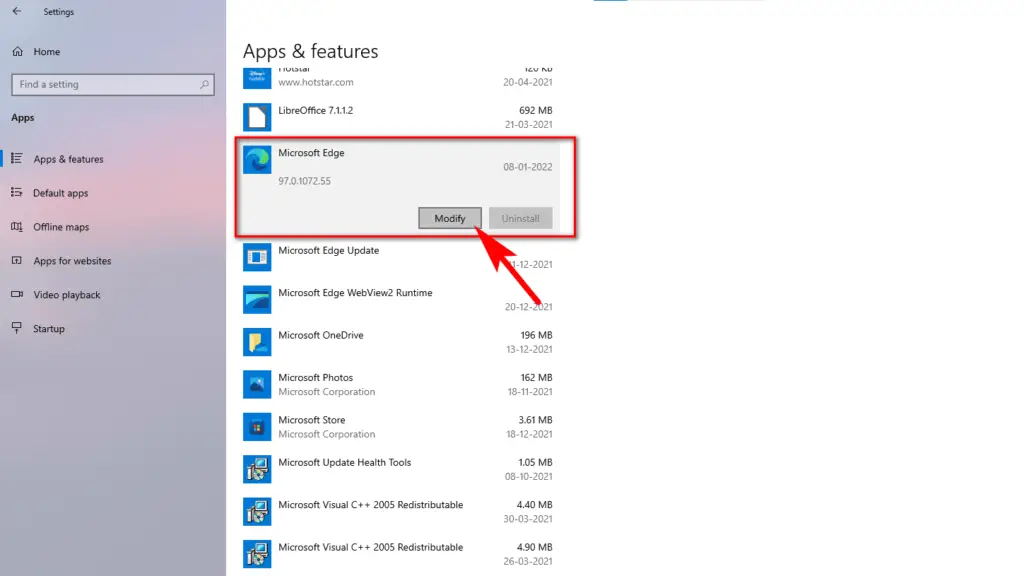The height and width of the screenshot is (576, 1024).
Task: Click the Microsoft OneDrive app icon
Action: tap(257, 342)
